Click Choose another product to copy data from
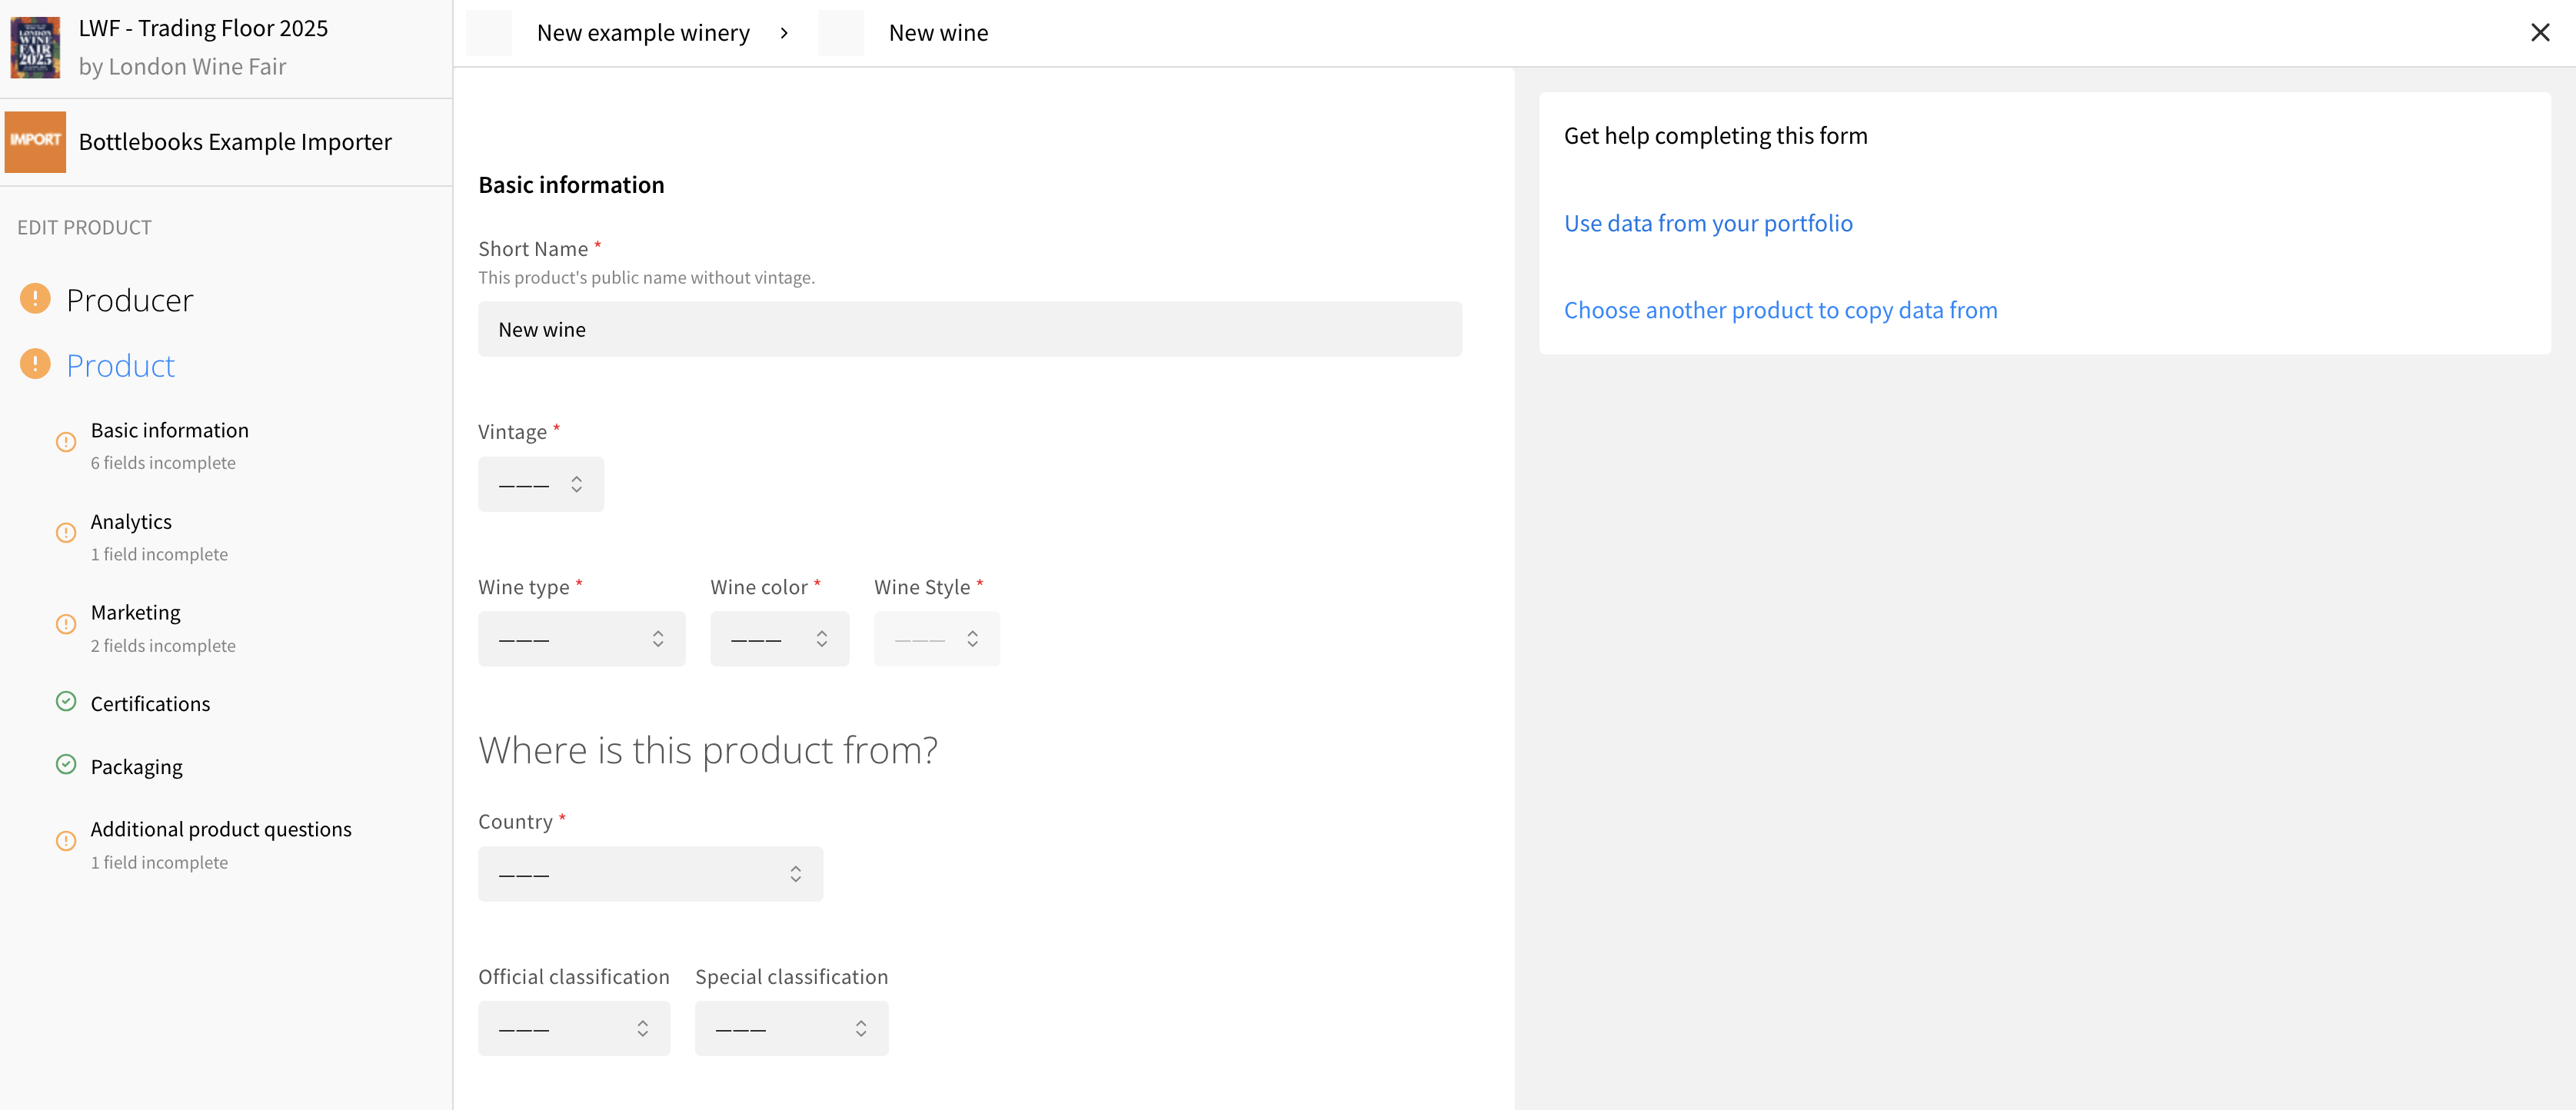2576x1110 pixels. click(1780, 310)
